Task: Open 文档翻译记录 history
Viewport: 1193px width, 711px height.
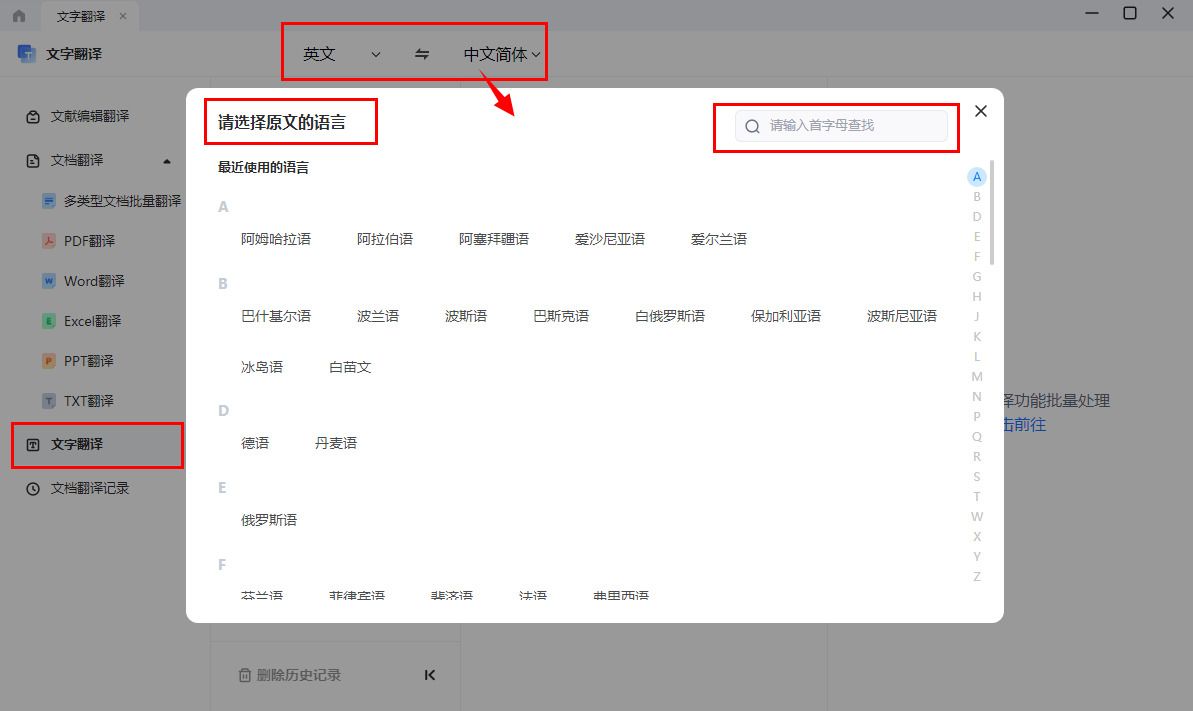Action: click(x=90, y=489)
